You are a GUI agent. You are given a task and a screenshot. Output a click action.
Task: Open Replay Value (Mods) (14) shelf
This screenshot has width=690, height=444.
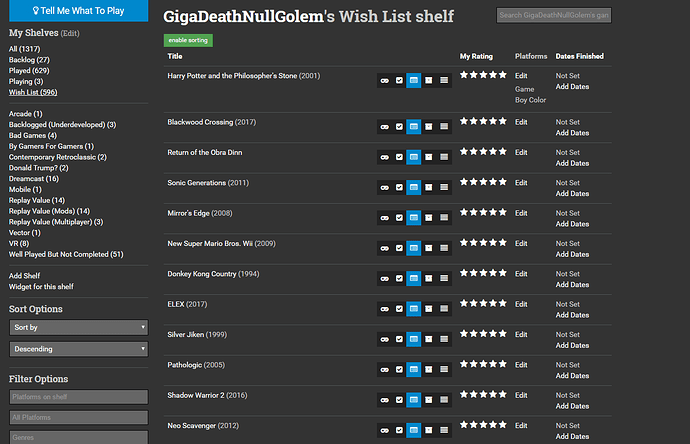pos(49,211)
